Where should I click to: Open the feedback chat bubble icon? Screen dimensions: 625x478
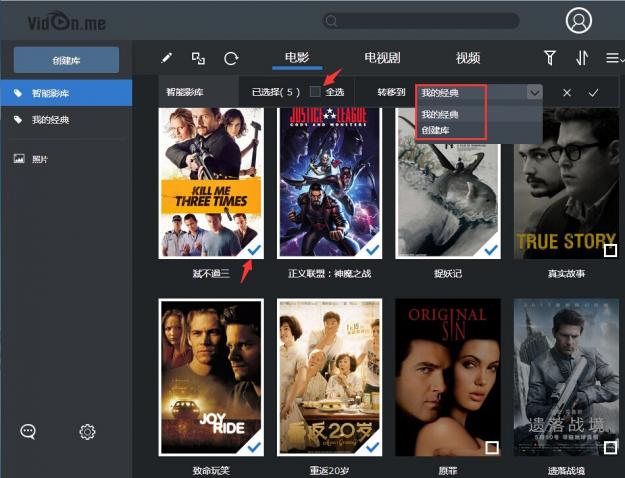[28, 431]
